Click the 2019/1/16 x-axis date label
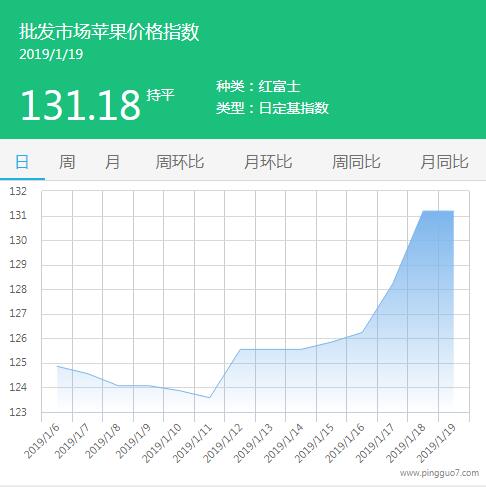486x487 pixels. 345,443
